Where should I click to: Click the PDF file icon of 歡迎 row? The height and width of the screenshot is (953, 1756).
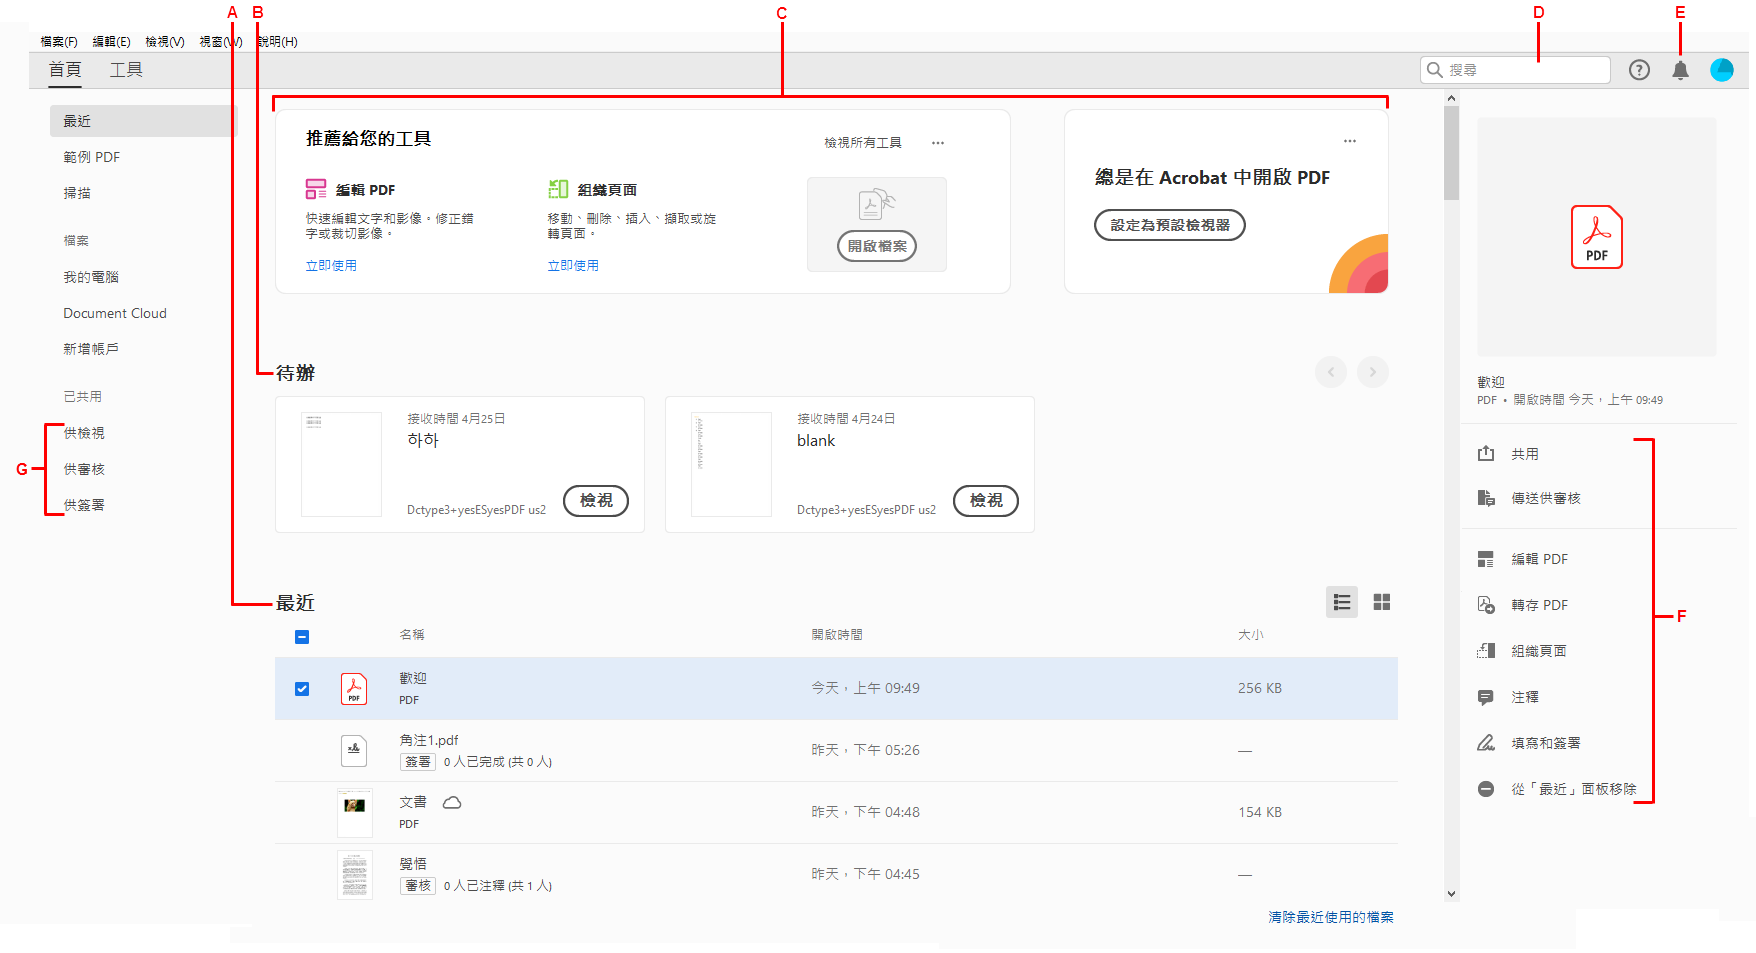[x=354, y=689]
